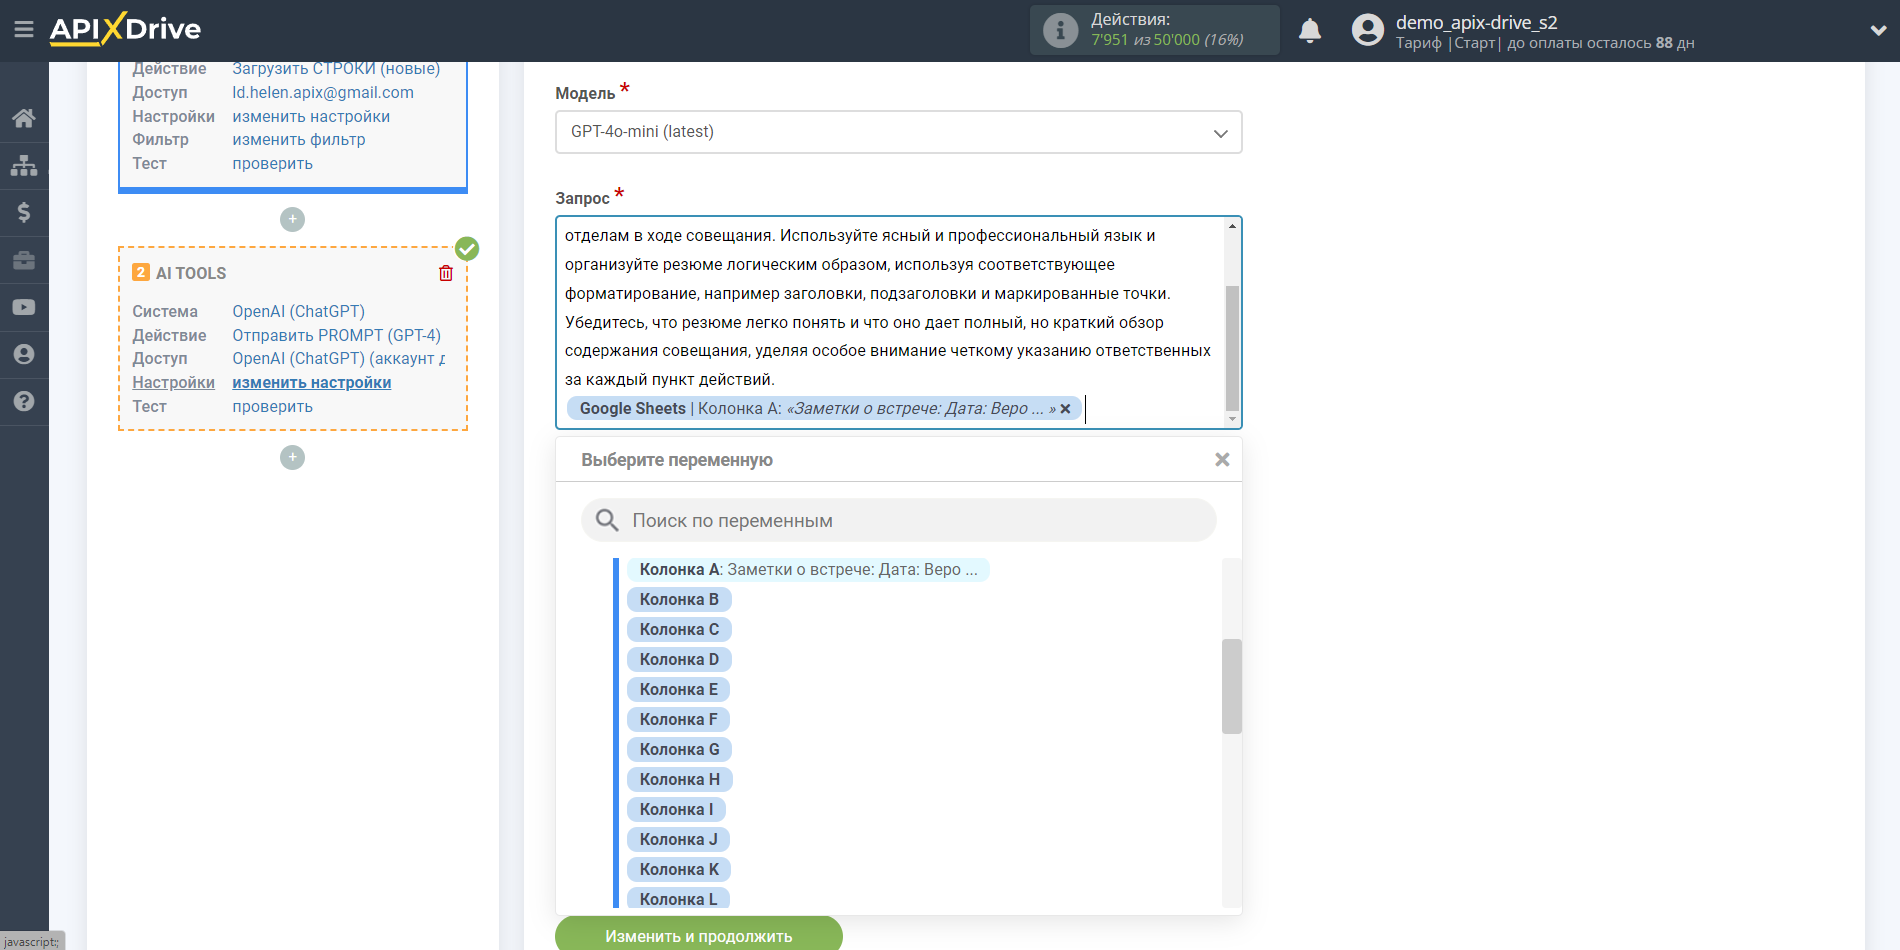Add step below AI TOOLS block
The width and height of the screenshot is (1900, 950).
(292, 457)
